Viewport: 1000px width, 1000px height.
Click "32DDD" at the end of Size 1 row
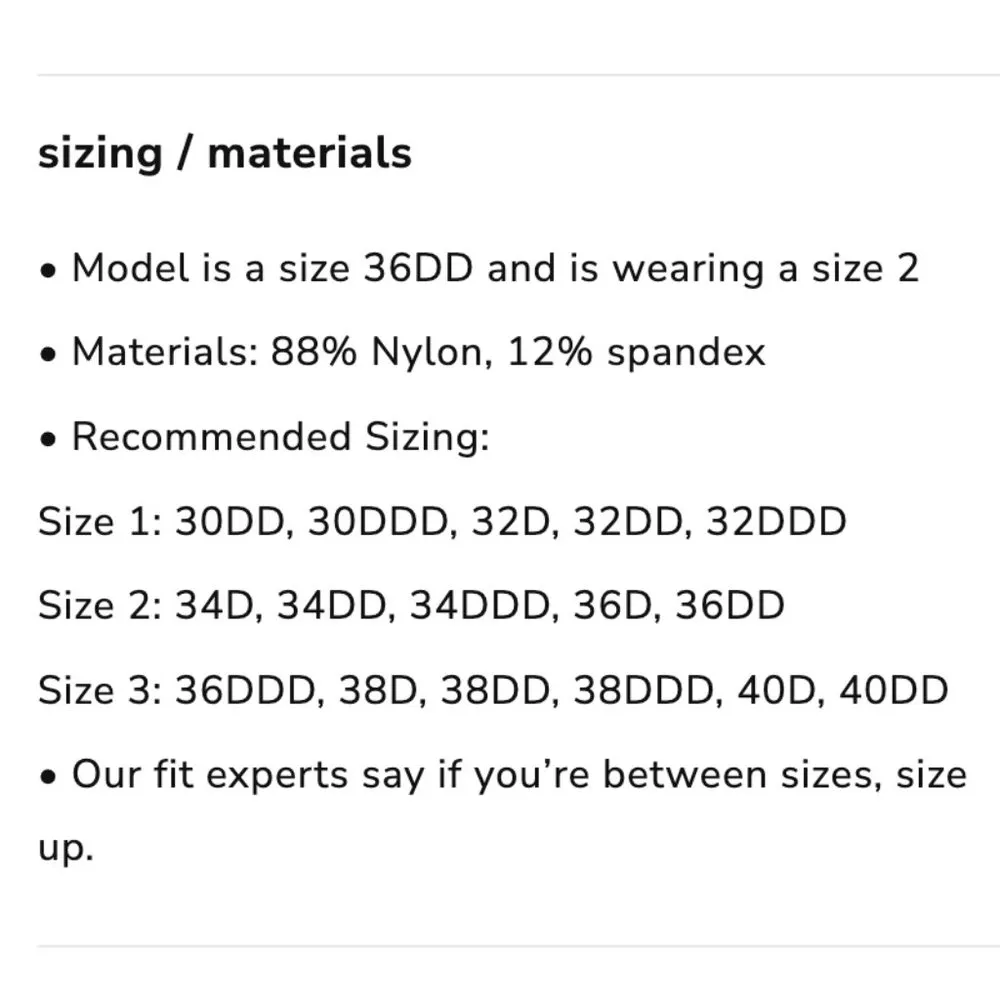(776, 522)
